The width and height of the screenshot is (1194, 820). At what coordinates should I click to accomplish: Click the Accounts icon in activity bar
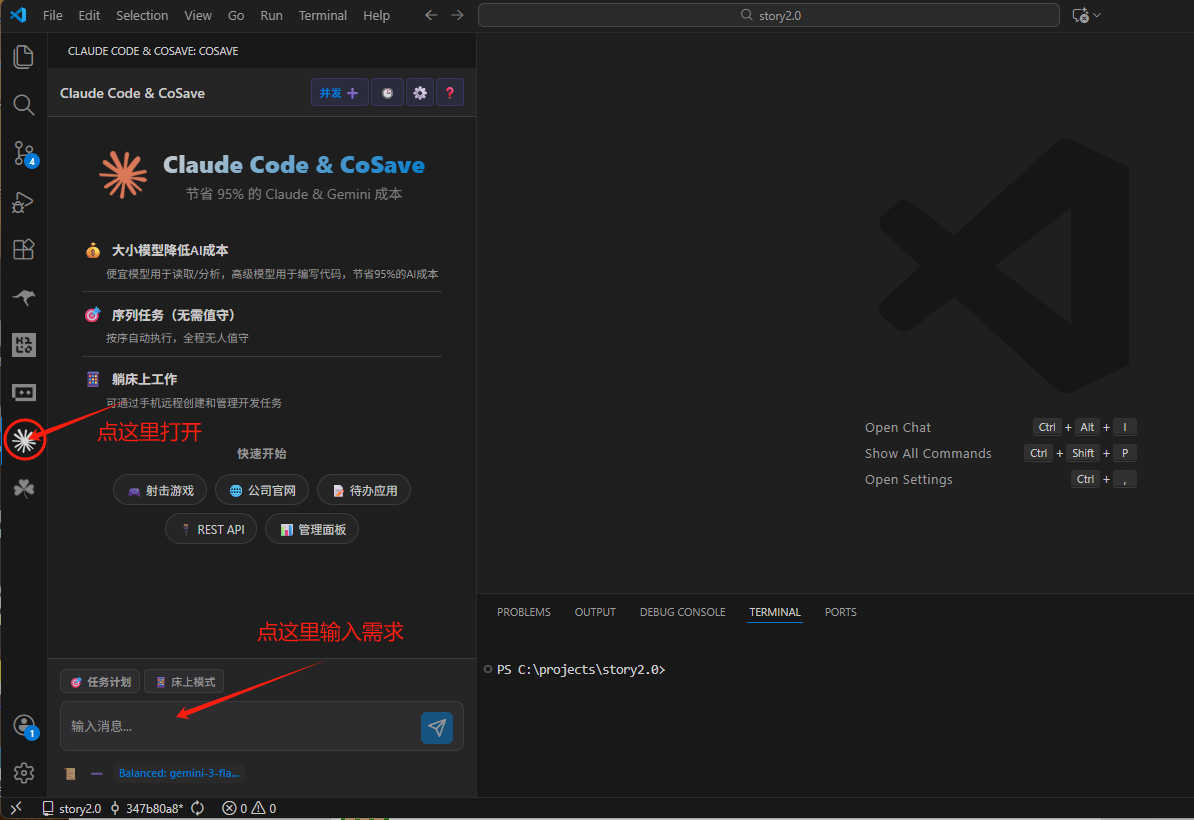24,726
